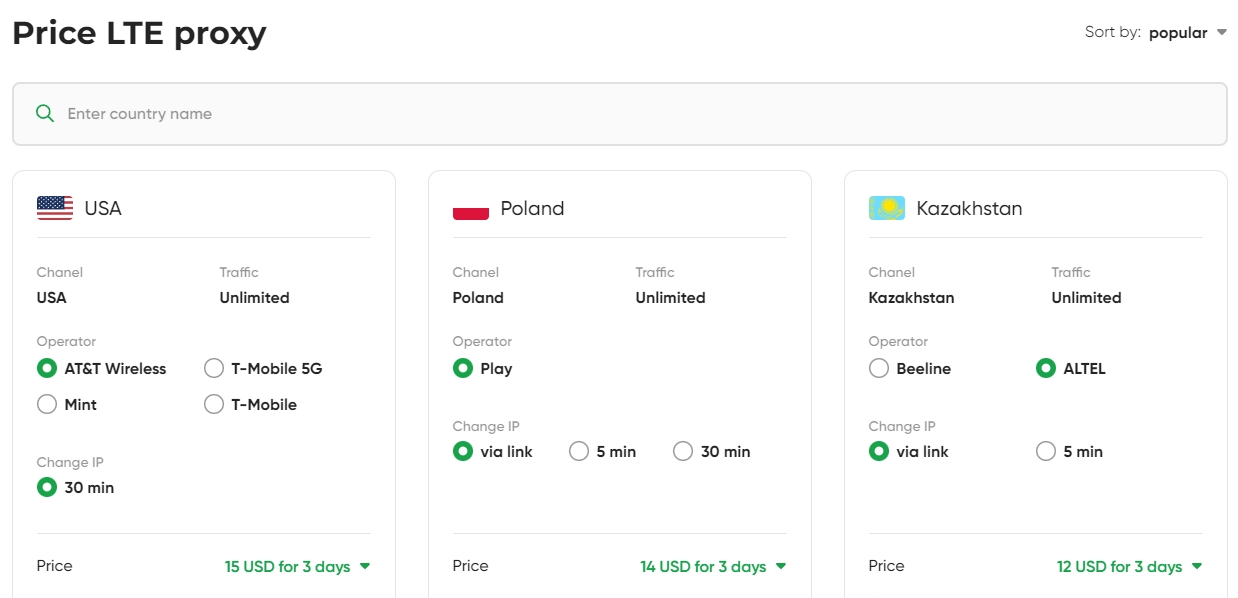Select Mint operator

(x=67, y=404)
